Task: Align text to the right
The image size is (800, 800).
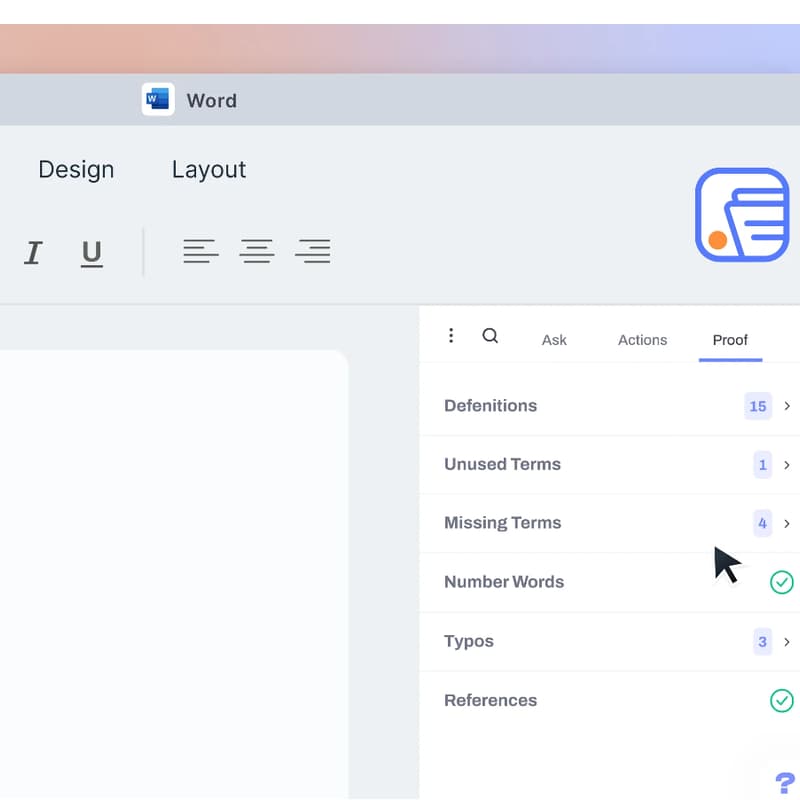Action: click(313, 252)
